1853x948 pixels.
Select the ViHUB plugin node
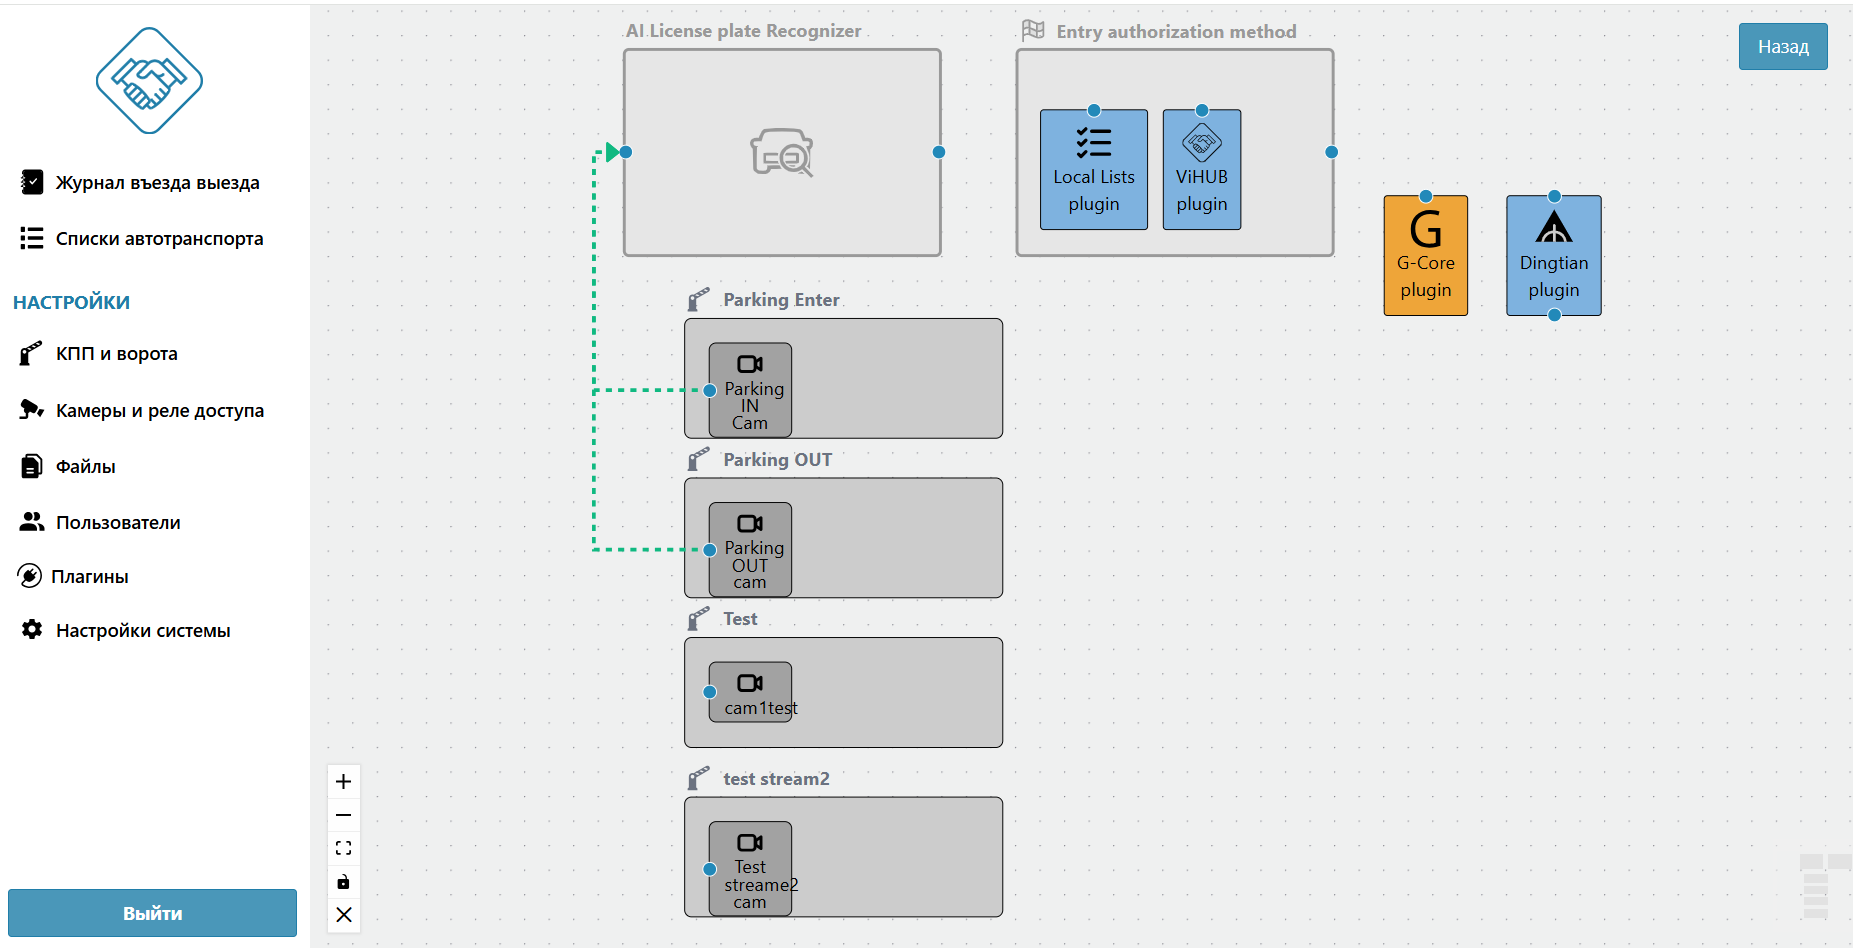click(x=1201, y=170)
